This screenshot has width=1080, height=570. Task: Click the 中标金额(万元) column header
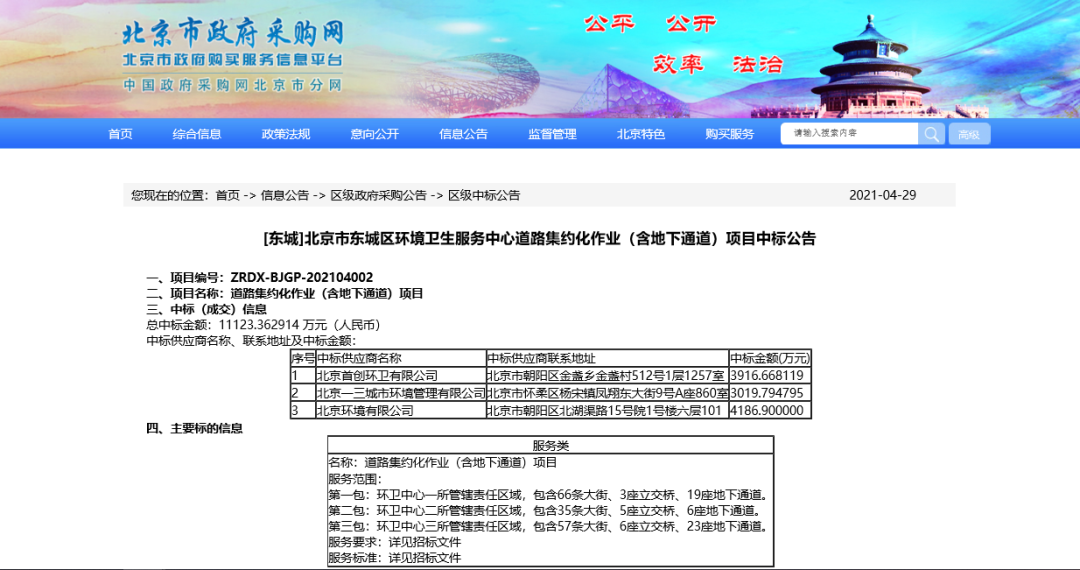click(x=770, y=359)
